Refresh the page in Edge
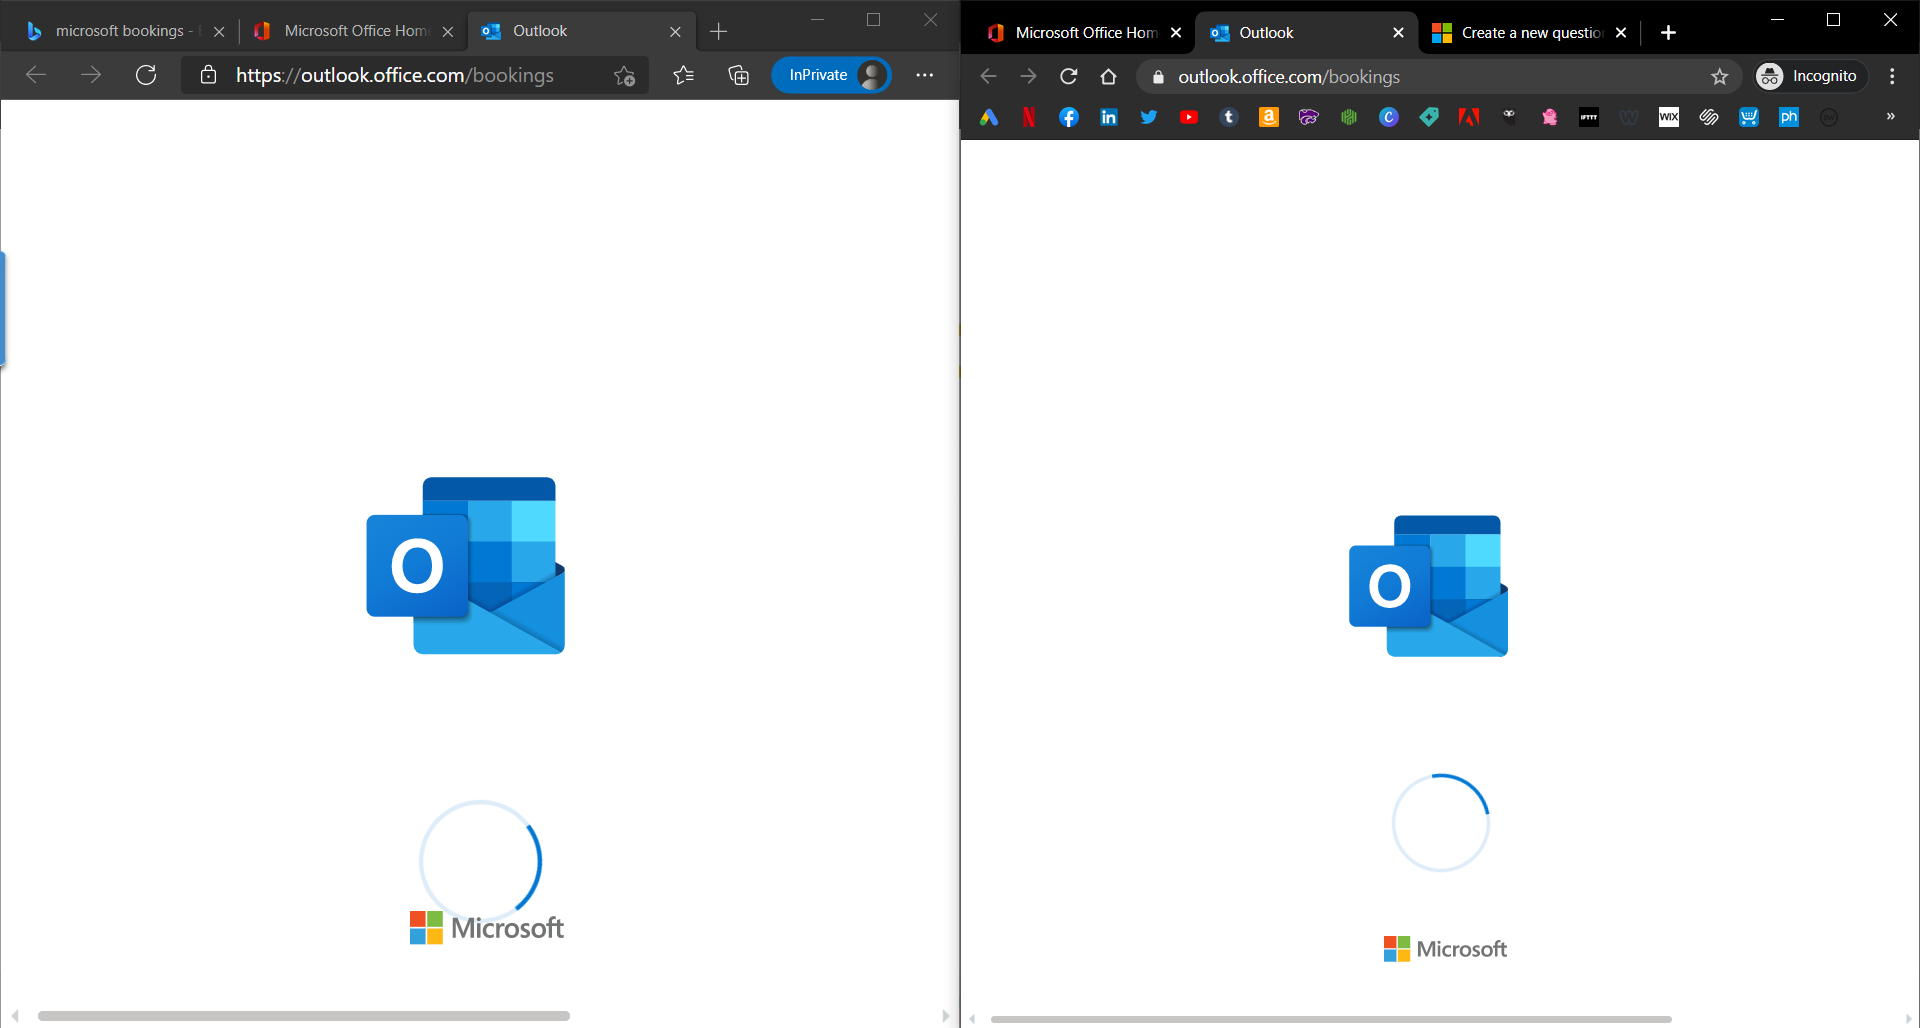 (x=146, y=75)
